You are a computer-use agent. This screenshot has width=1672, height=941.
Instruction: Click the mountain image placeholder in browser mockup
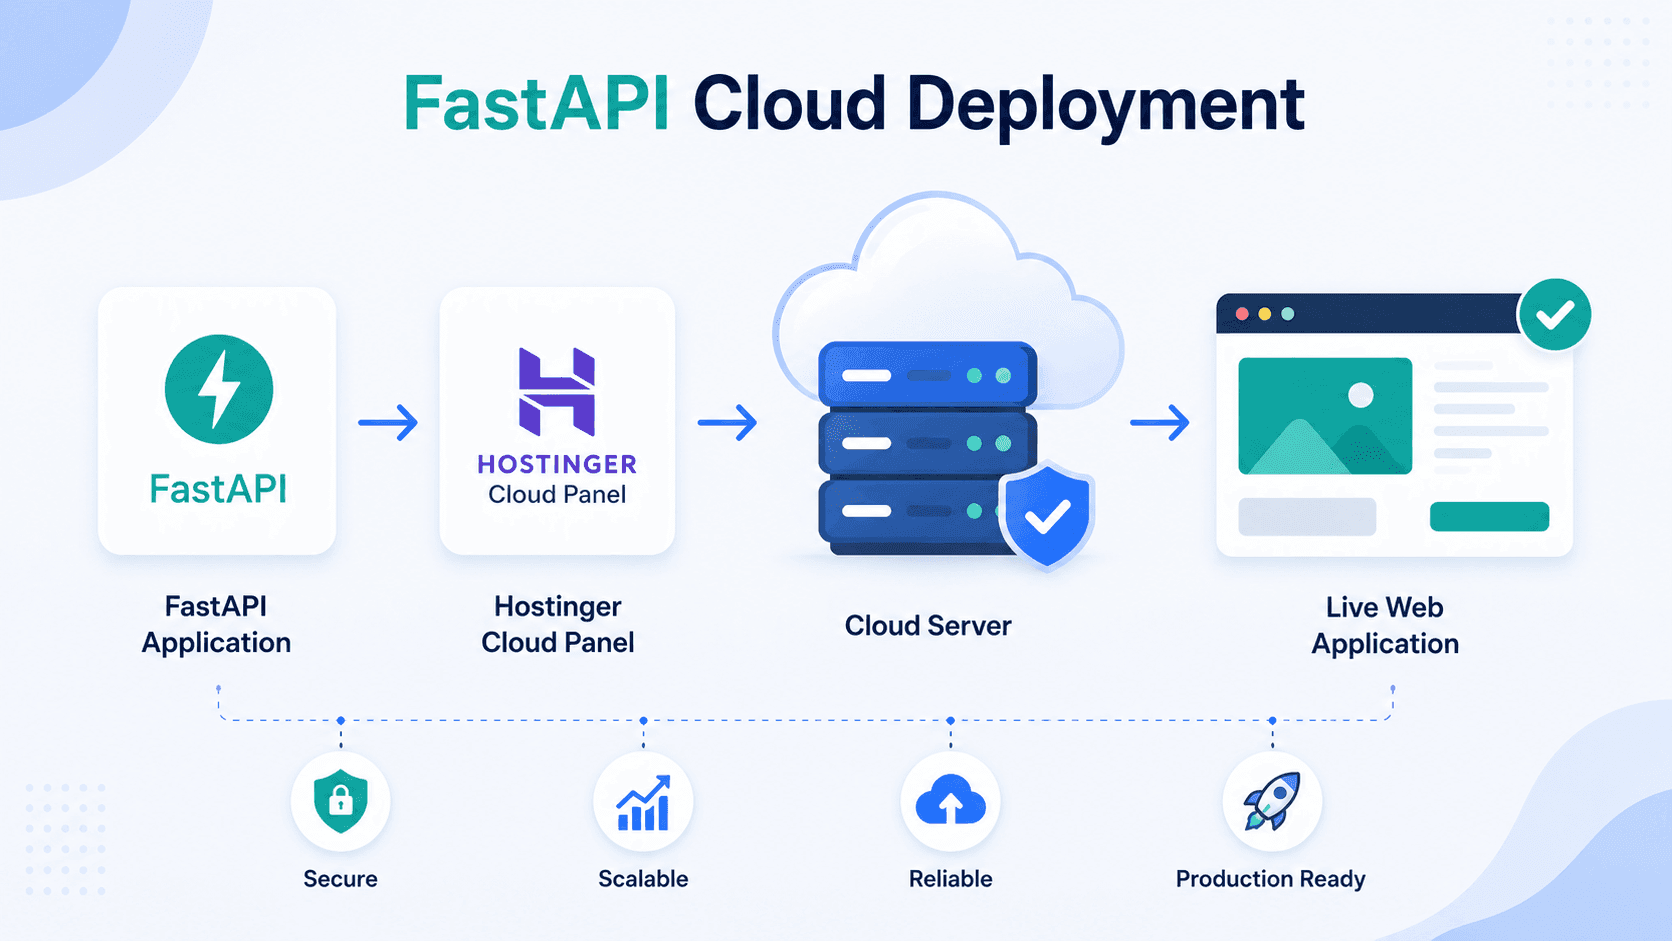pyautogui.click(x=1325, y=416)
